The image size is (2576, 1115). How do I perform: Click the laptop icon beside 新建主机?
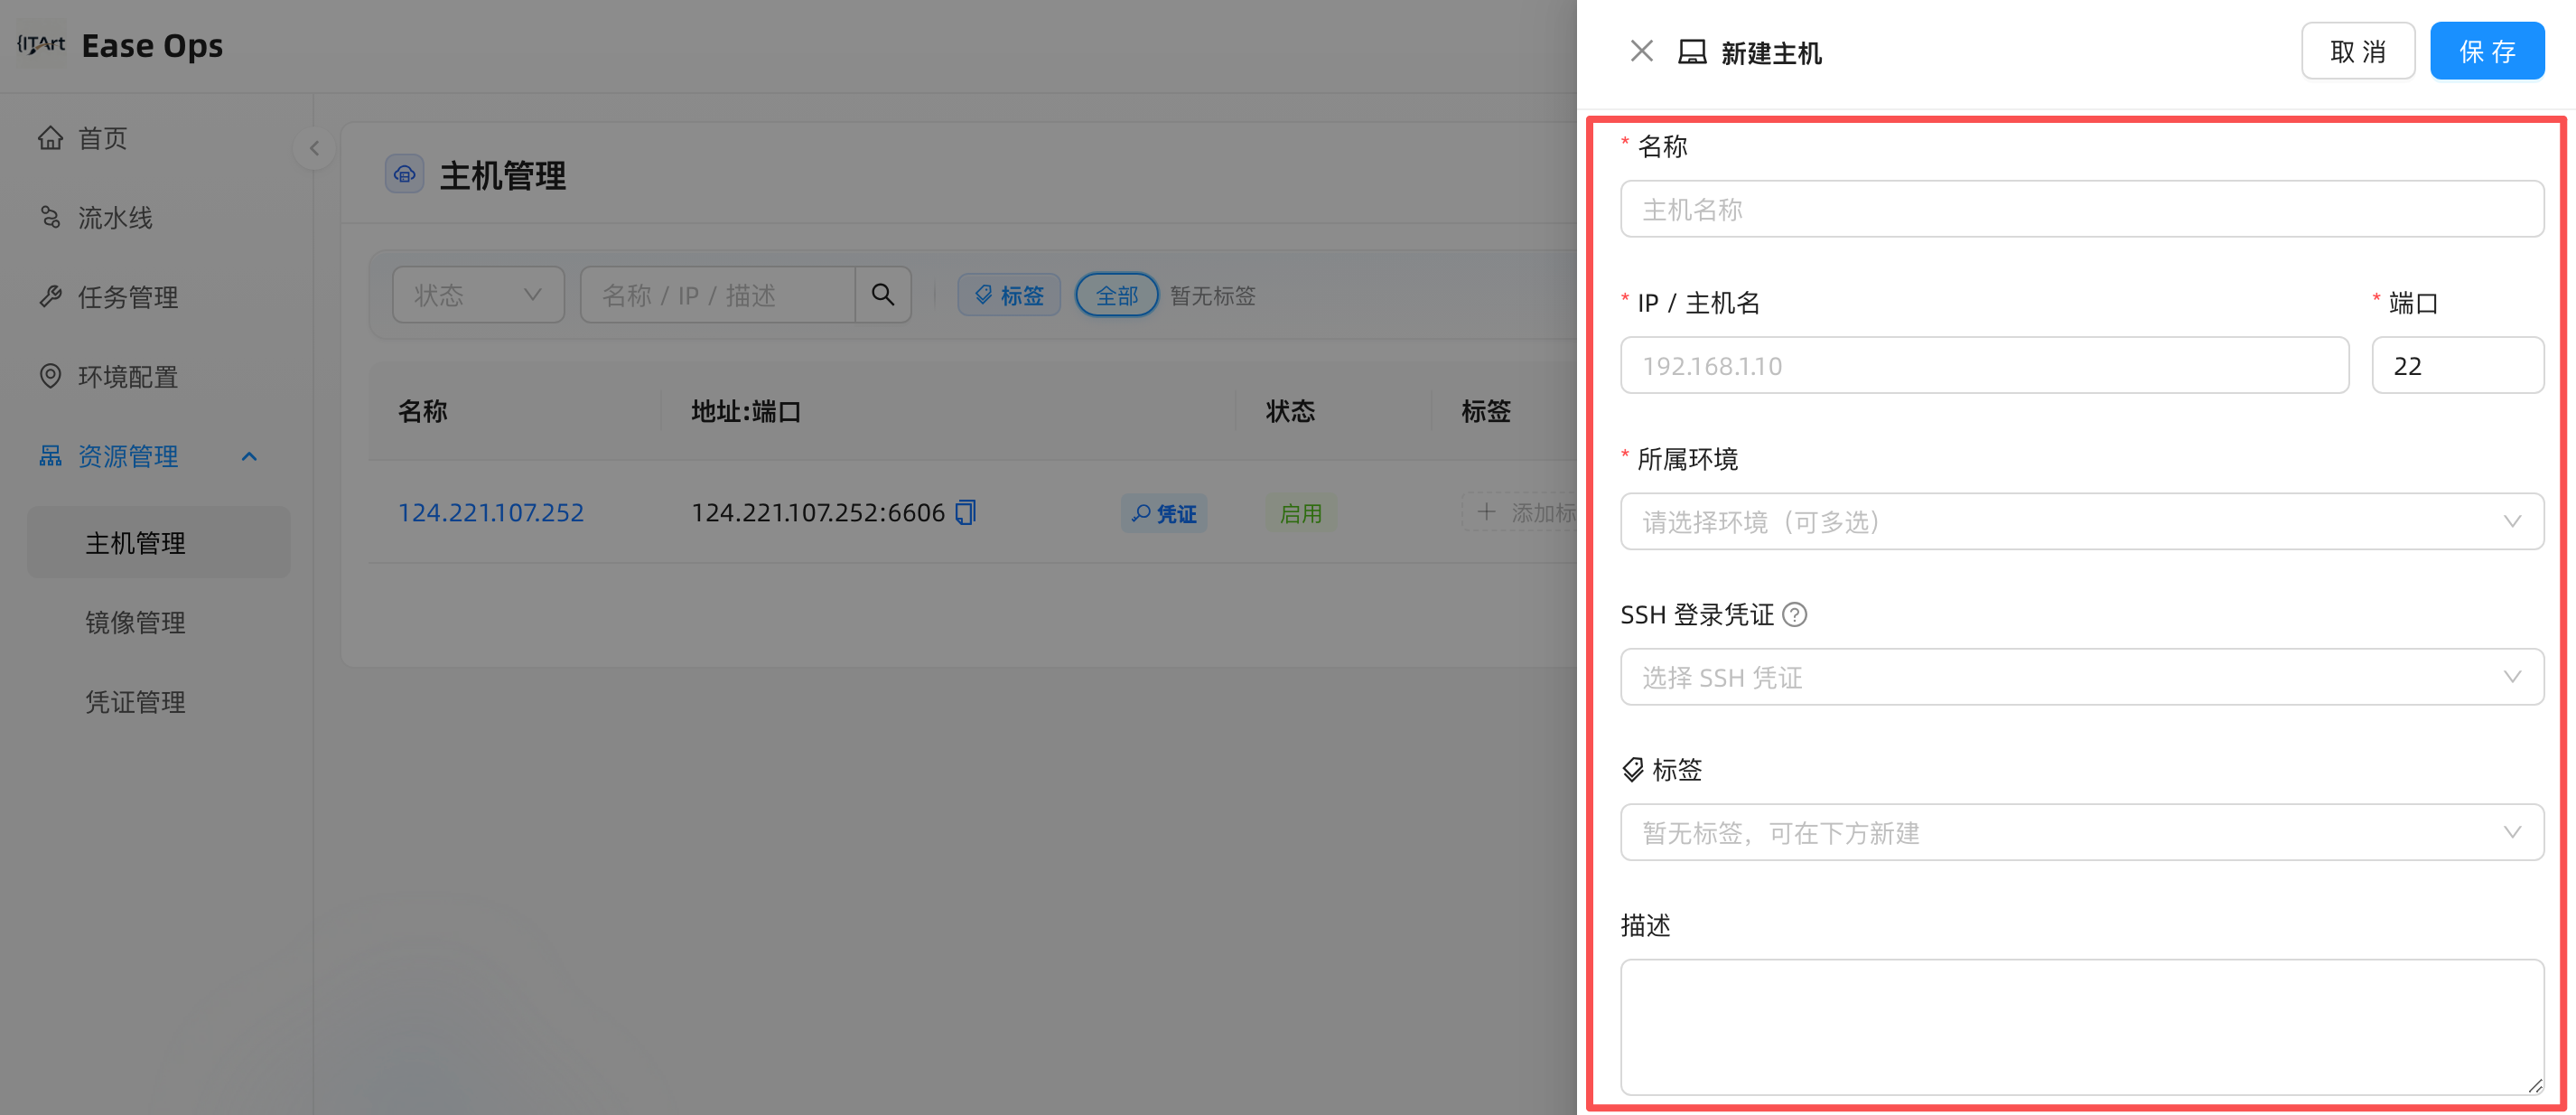pyautogui.click(x=1692, y=52)
